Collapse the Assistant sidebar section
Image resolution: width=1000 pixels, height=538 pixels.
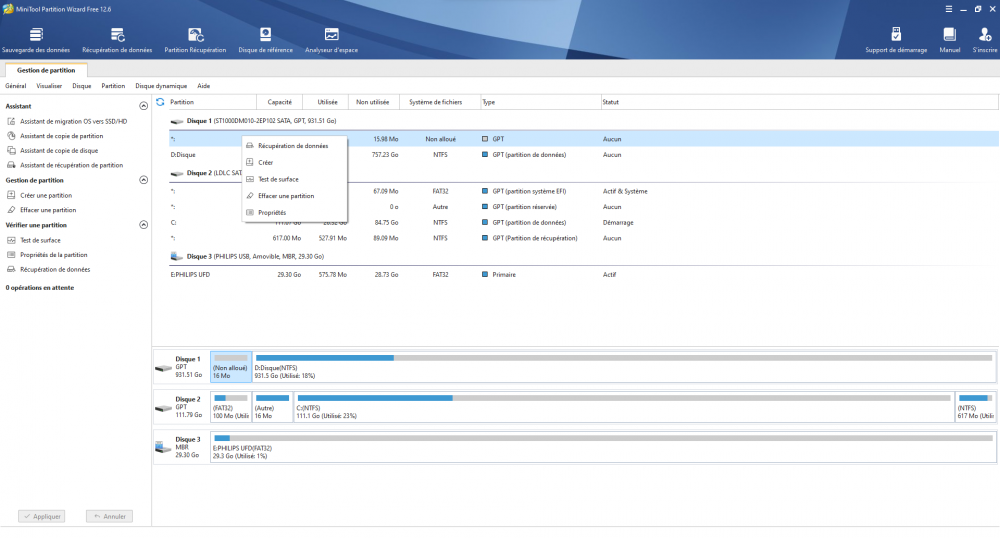point(143,105)
